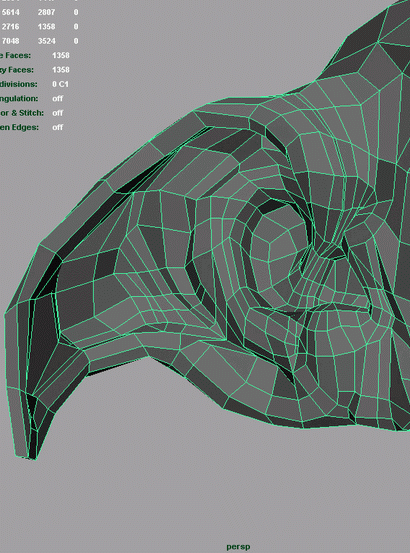Click the 1358 value next to 'Faces:'
Screen dimensions: 410x553
(61, 55)
